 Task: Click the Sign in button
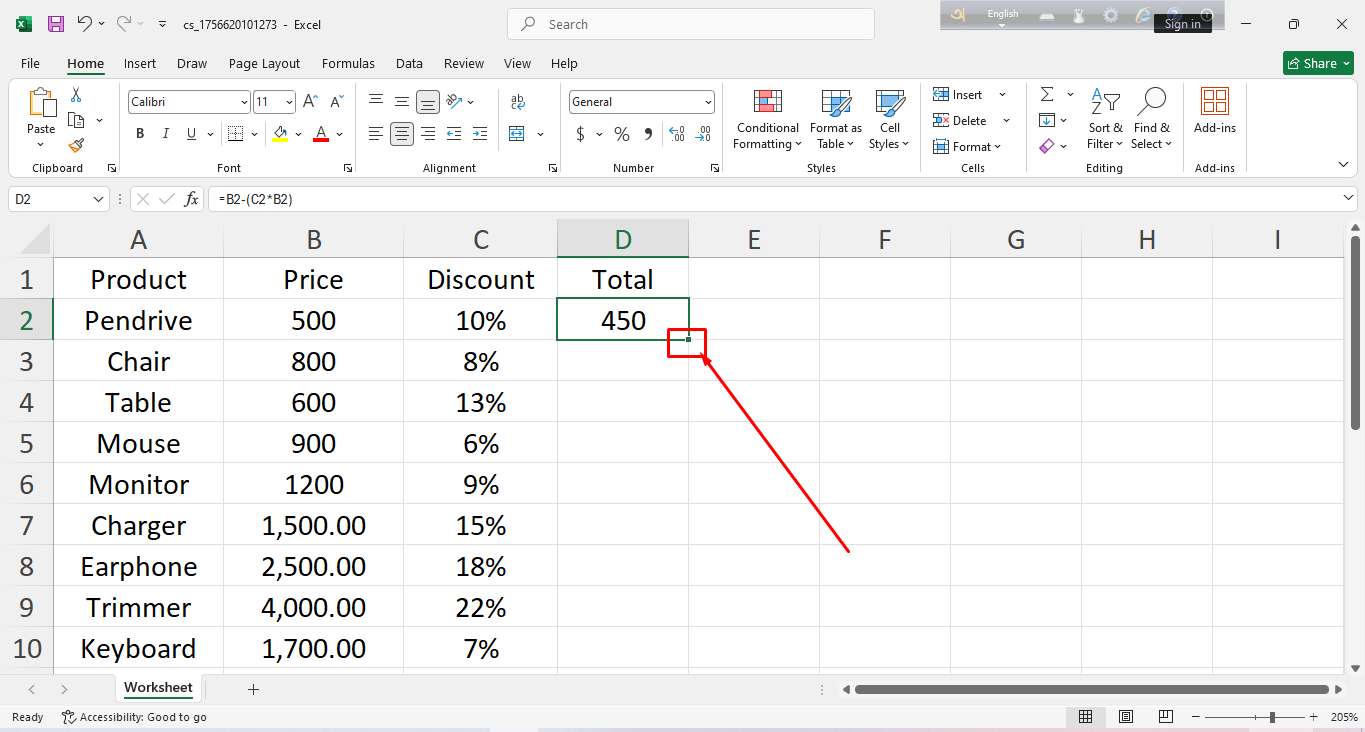(1182, 24)
